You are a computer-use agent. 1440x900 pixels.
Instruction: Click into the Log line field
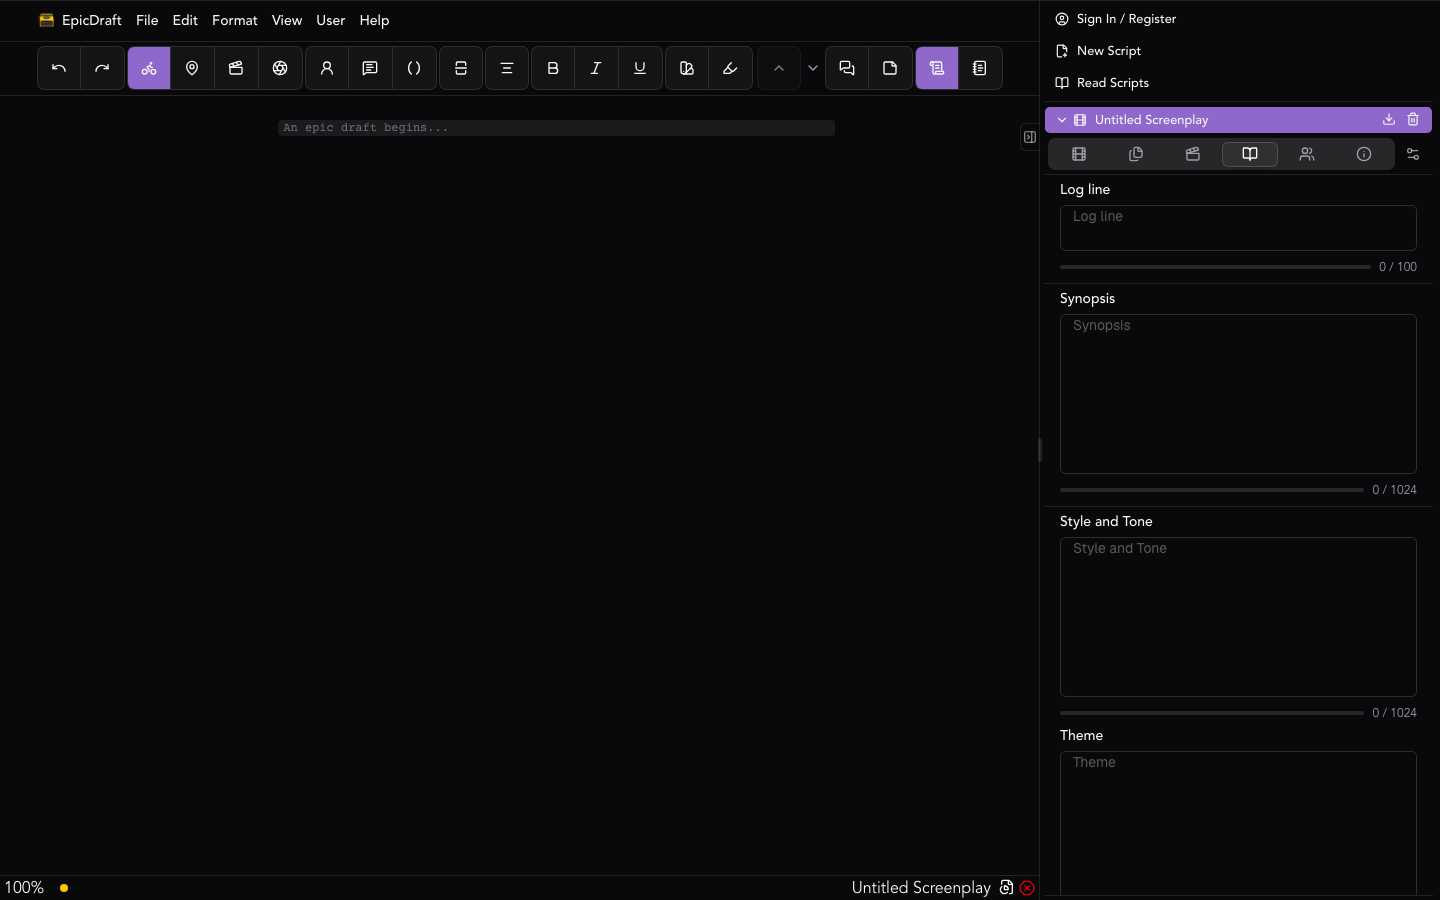(x=1238, y=228)
